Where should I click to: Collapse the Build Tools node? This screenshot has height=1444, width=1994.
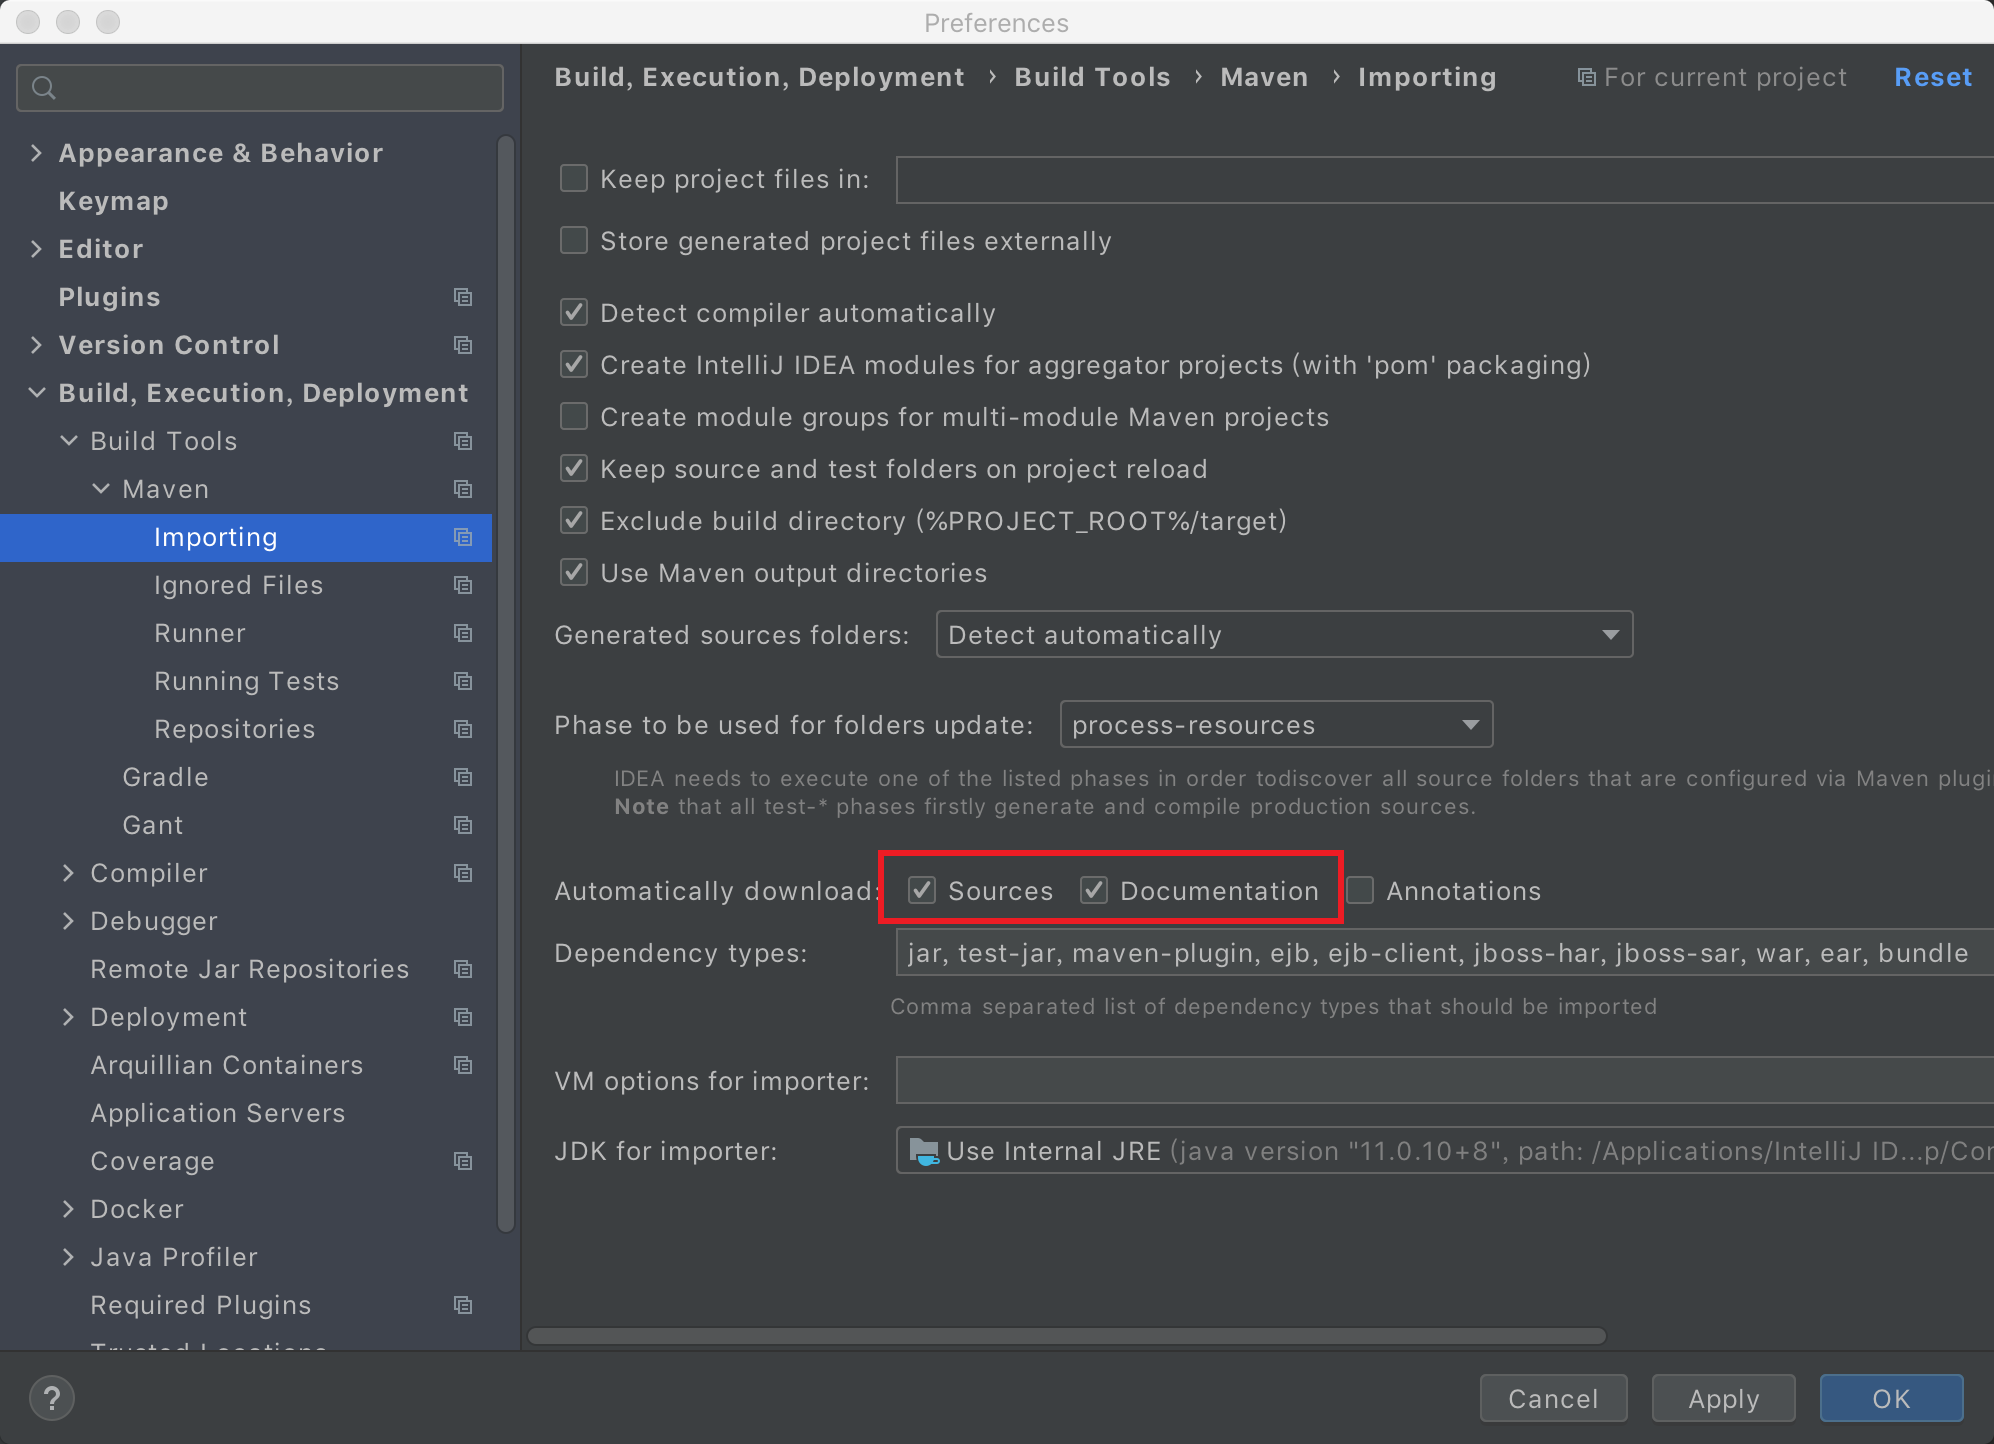coord(69,441)
